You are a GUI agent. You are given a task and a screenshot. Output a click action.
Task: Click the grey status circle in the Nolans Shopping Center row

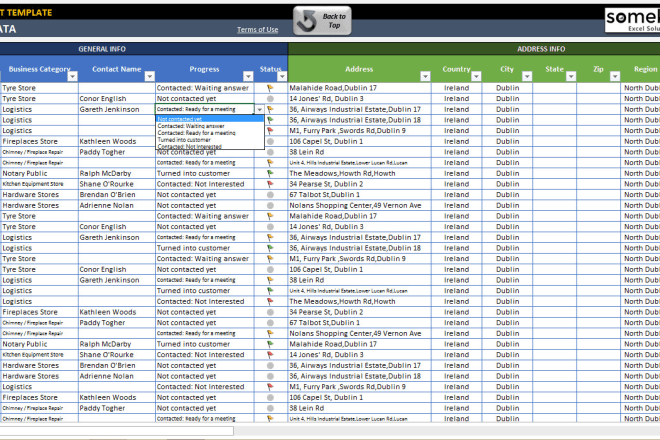click(270, 205)
